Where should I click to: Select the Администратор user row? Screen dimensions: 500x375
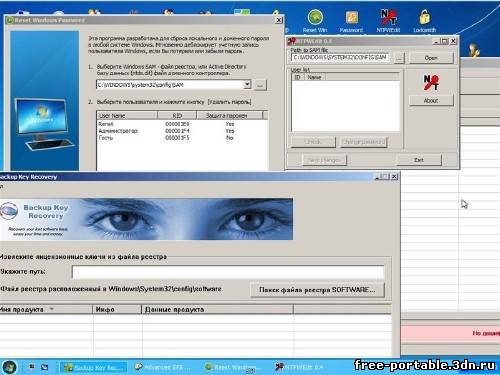(182, 131)
